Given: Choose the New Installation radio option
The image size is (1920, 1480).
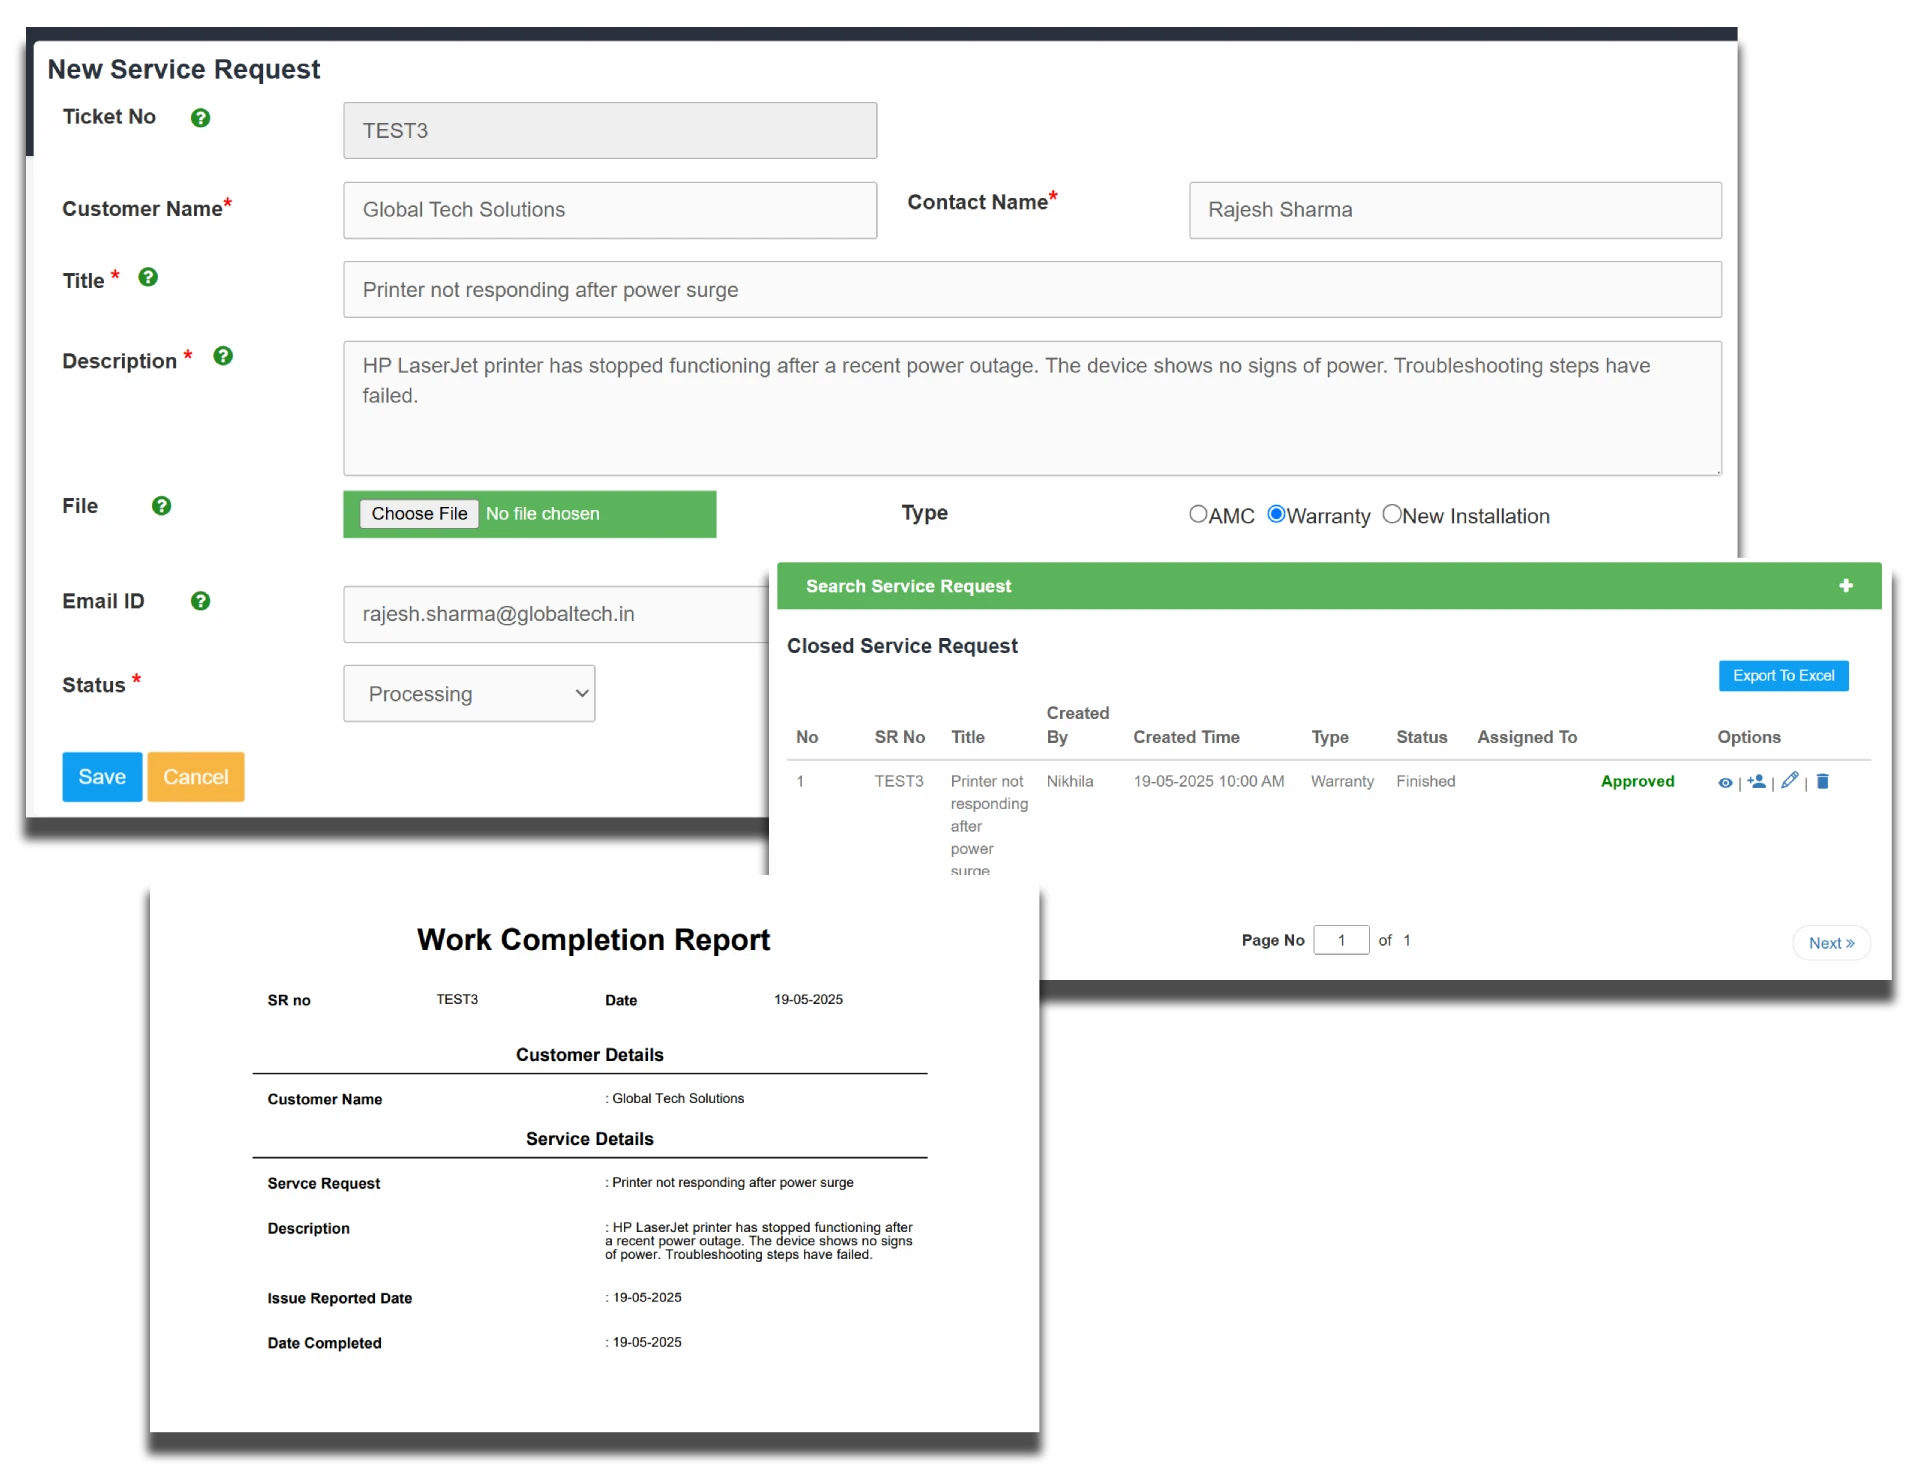Looking at the screenshot, I should (x=1391, y=514).
